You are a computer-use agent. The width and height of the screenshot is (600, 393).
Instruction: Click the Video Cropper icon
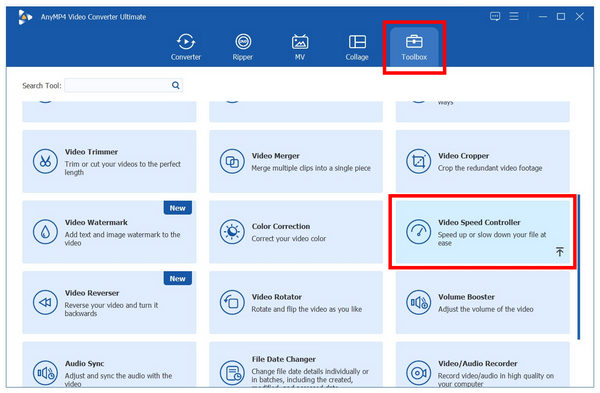coord(418,161)
